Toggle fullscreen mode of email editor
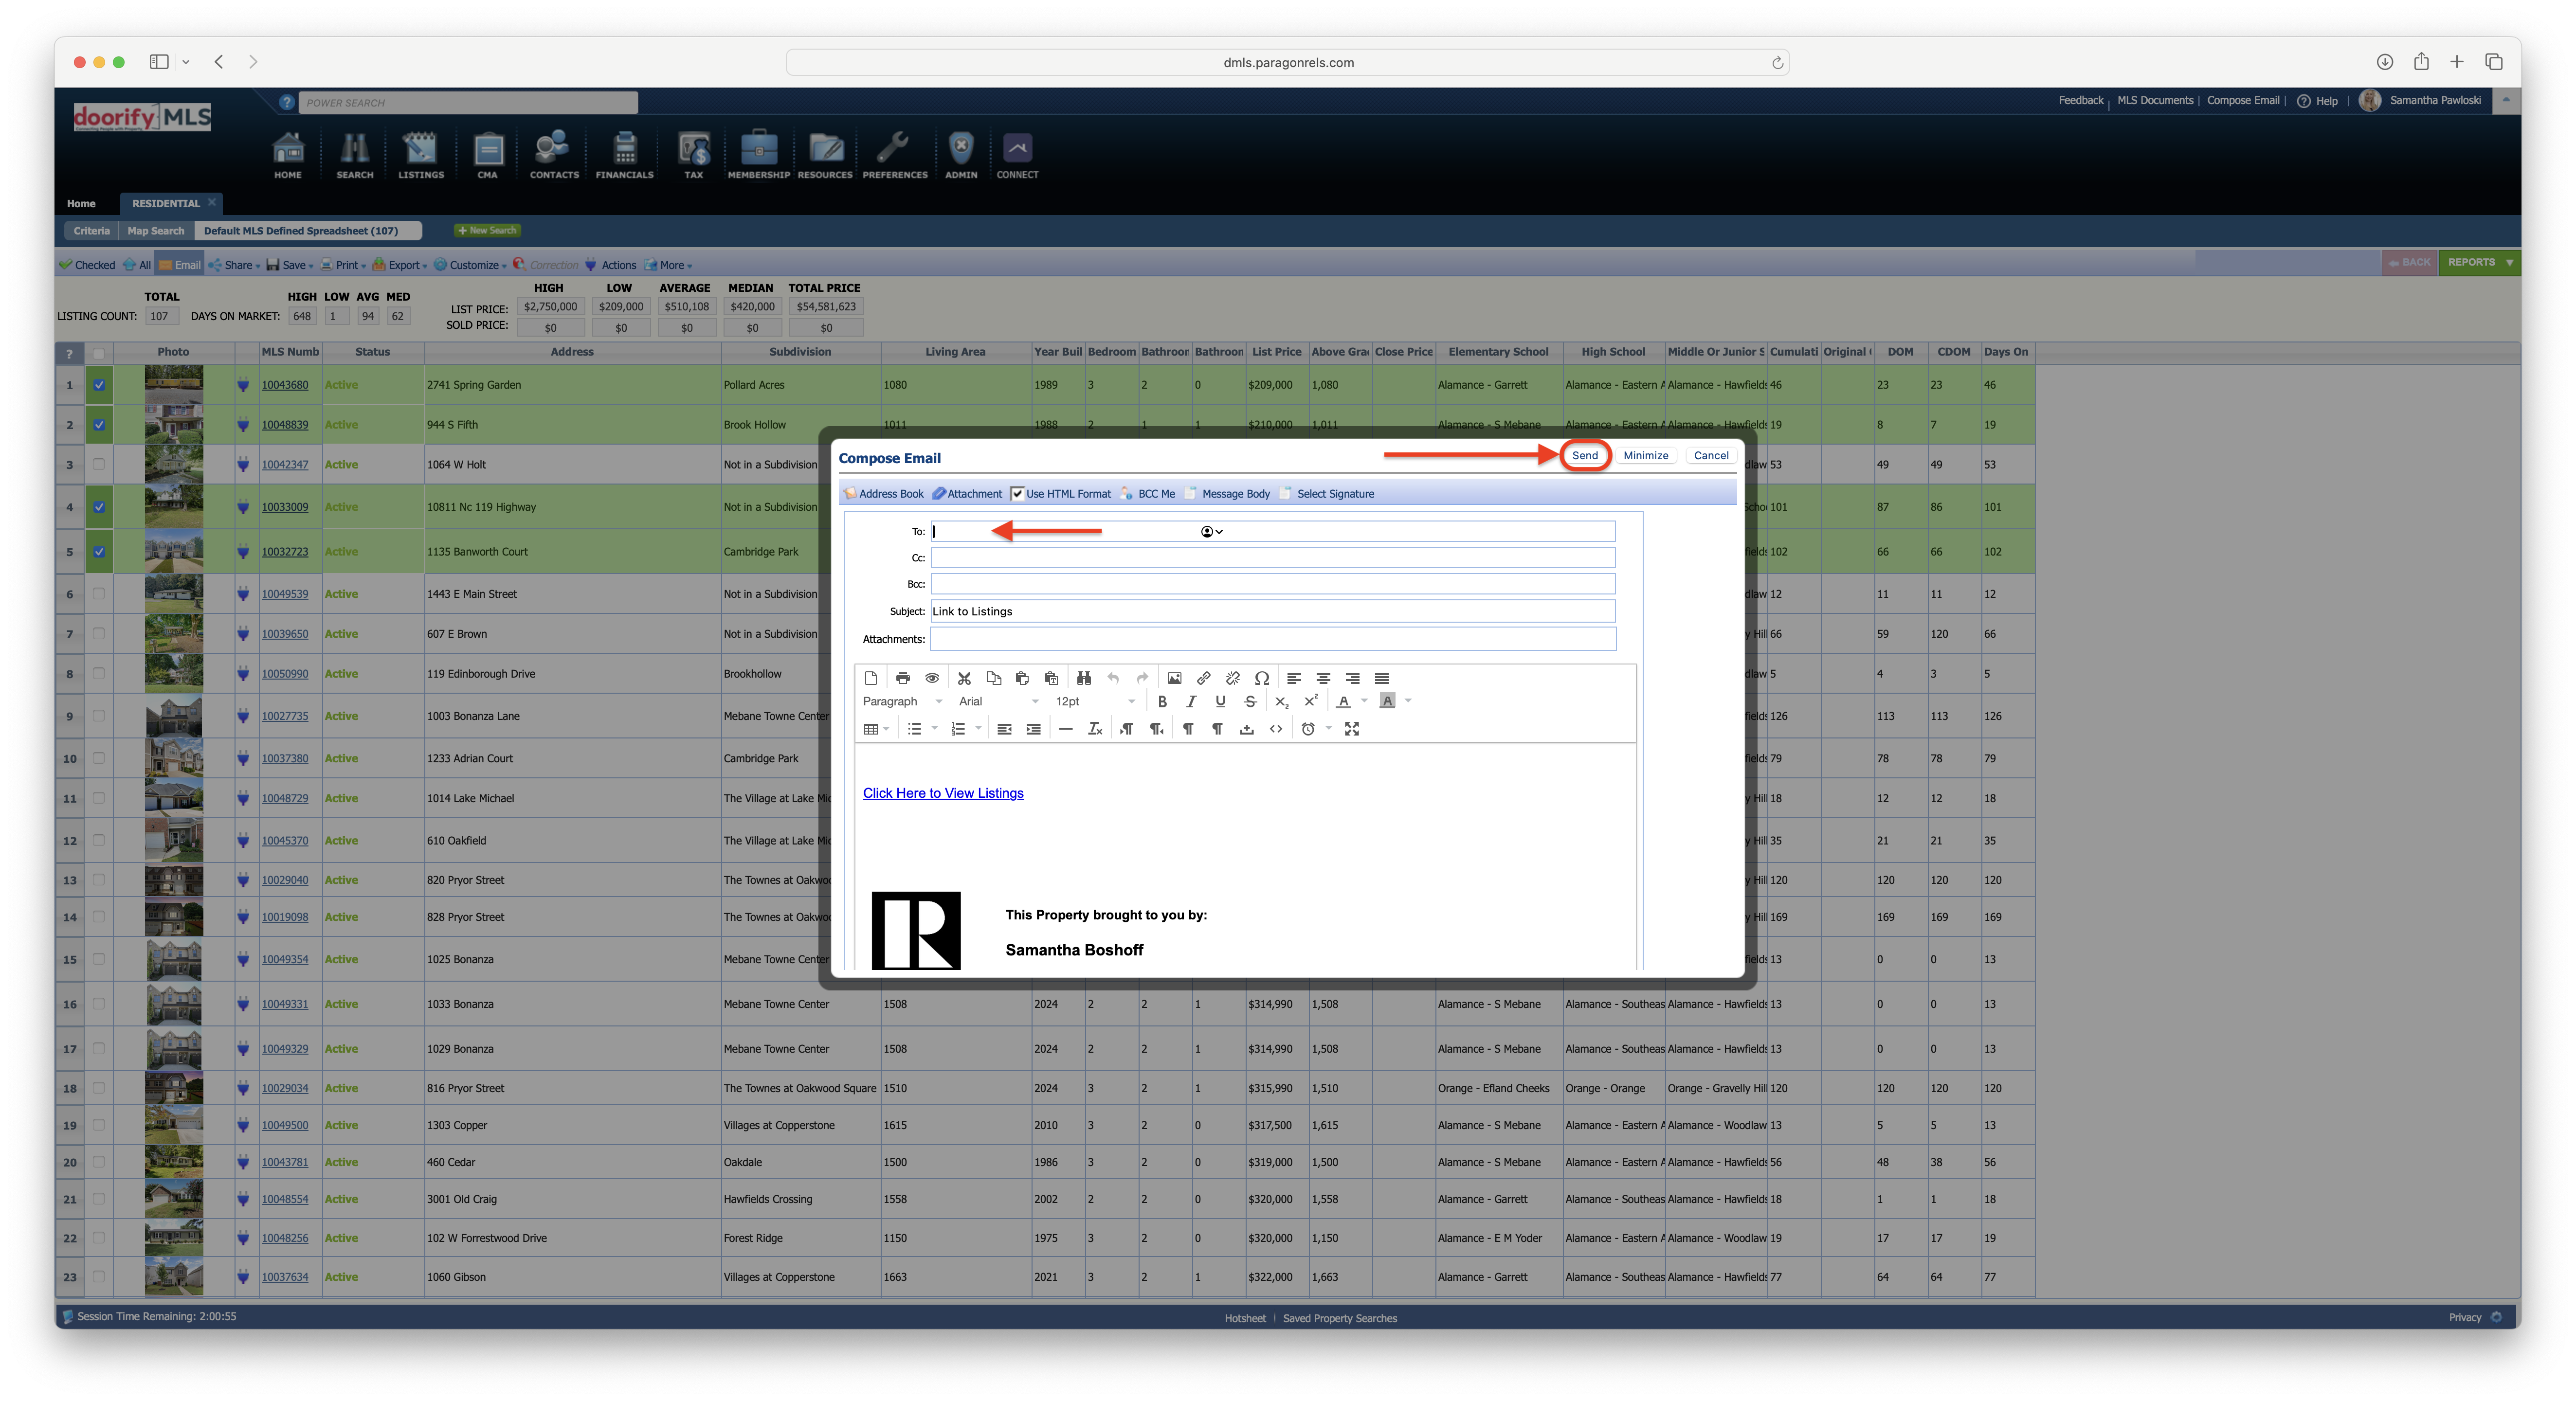This screenshot has width=2576, height=1401. [1352, 729]
